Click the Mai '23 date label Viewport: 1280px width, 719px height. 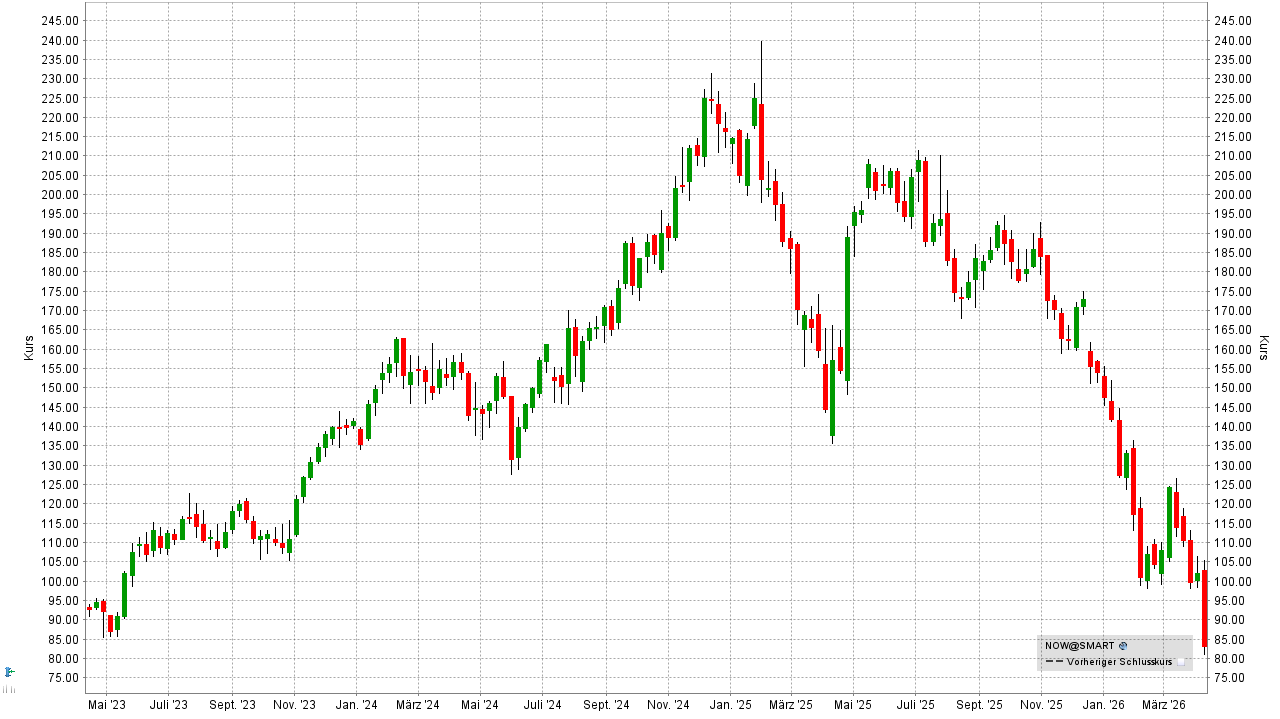pos(106,705)
